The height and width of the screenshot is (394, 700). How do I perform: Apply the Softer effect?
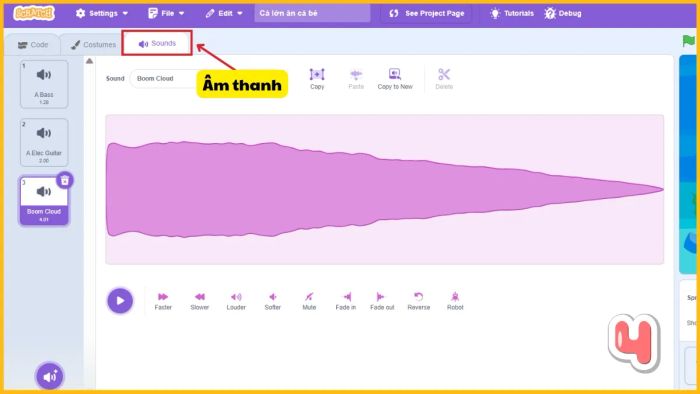272,301
